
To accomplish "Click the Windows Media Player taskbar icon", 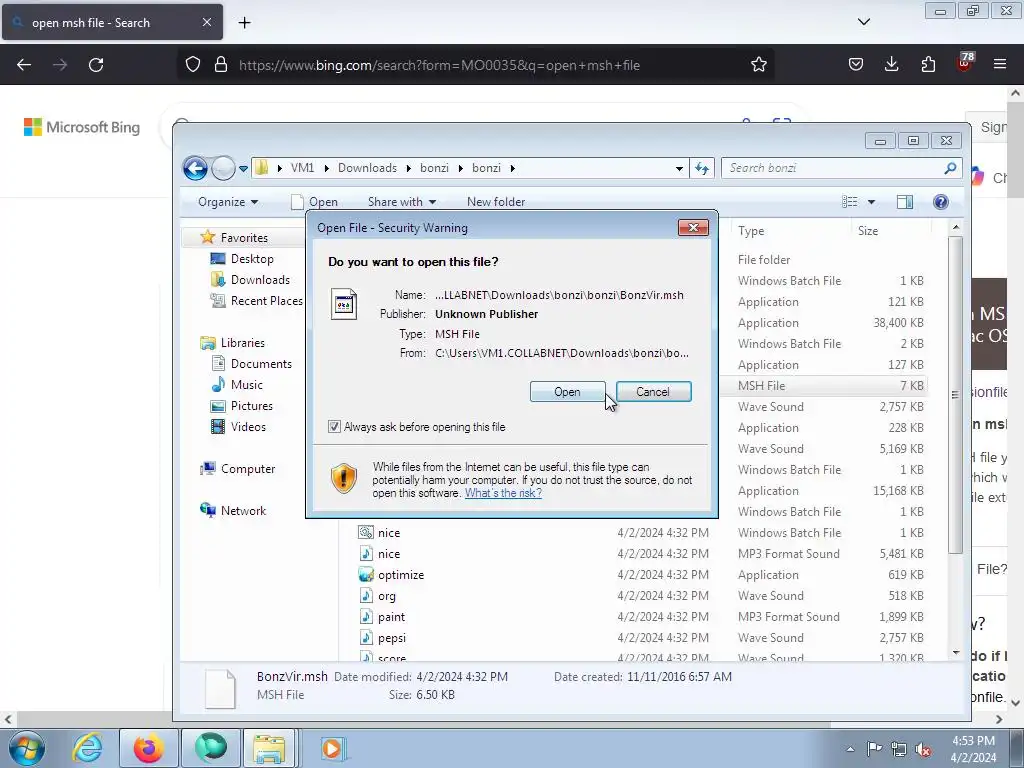I will pyautogui.click(x=332, y=748).
